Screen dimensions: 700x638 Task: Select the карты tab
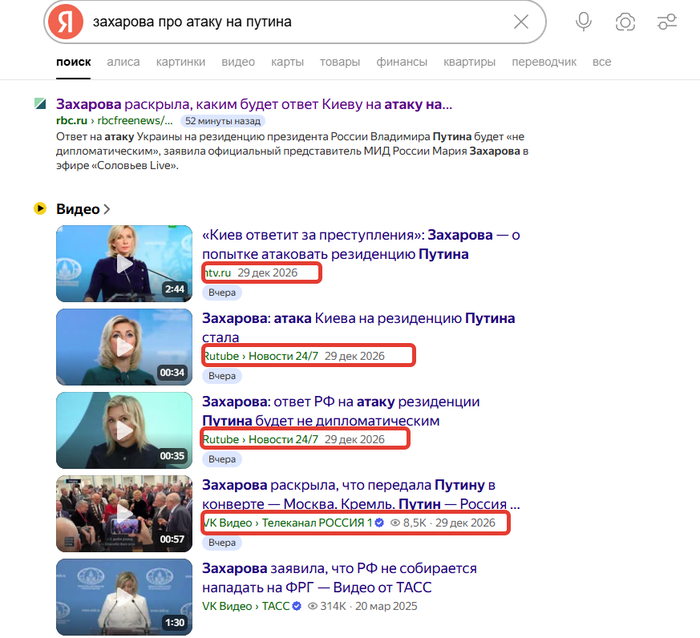(x=287, y=62)
